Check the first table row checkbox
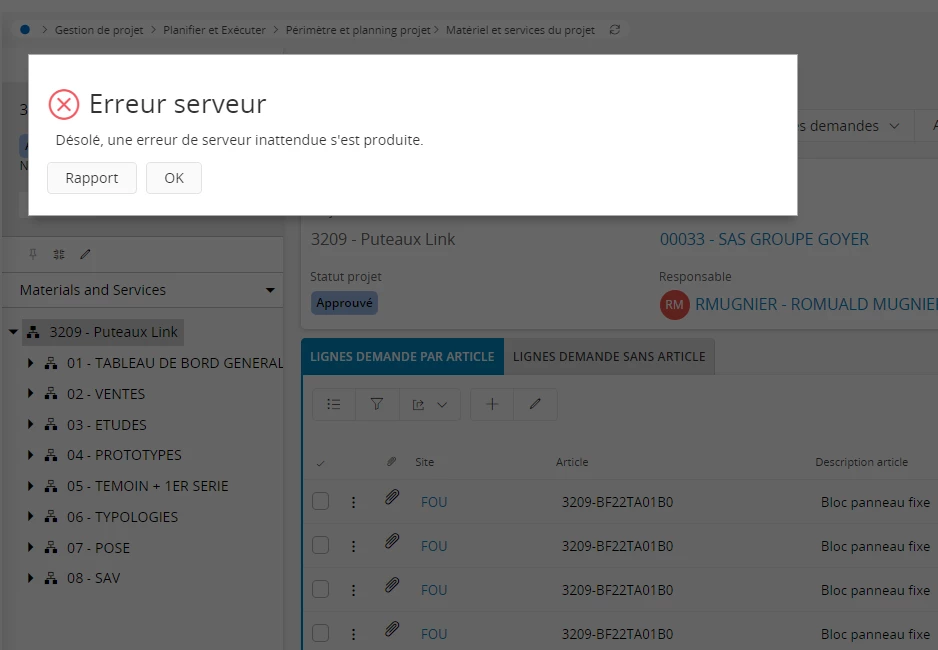 coord(321,501)
